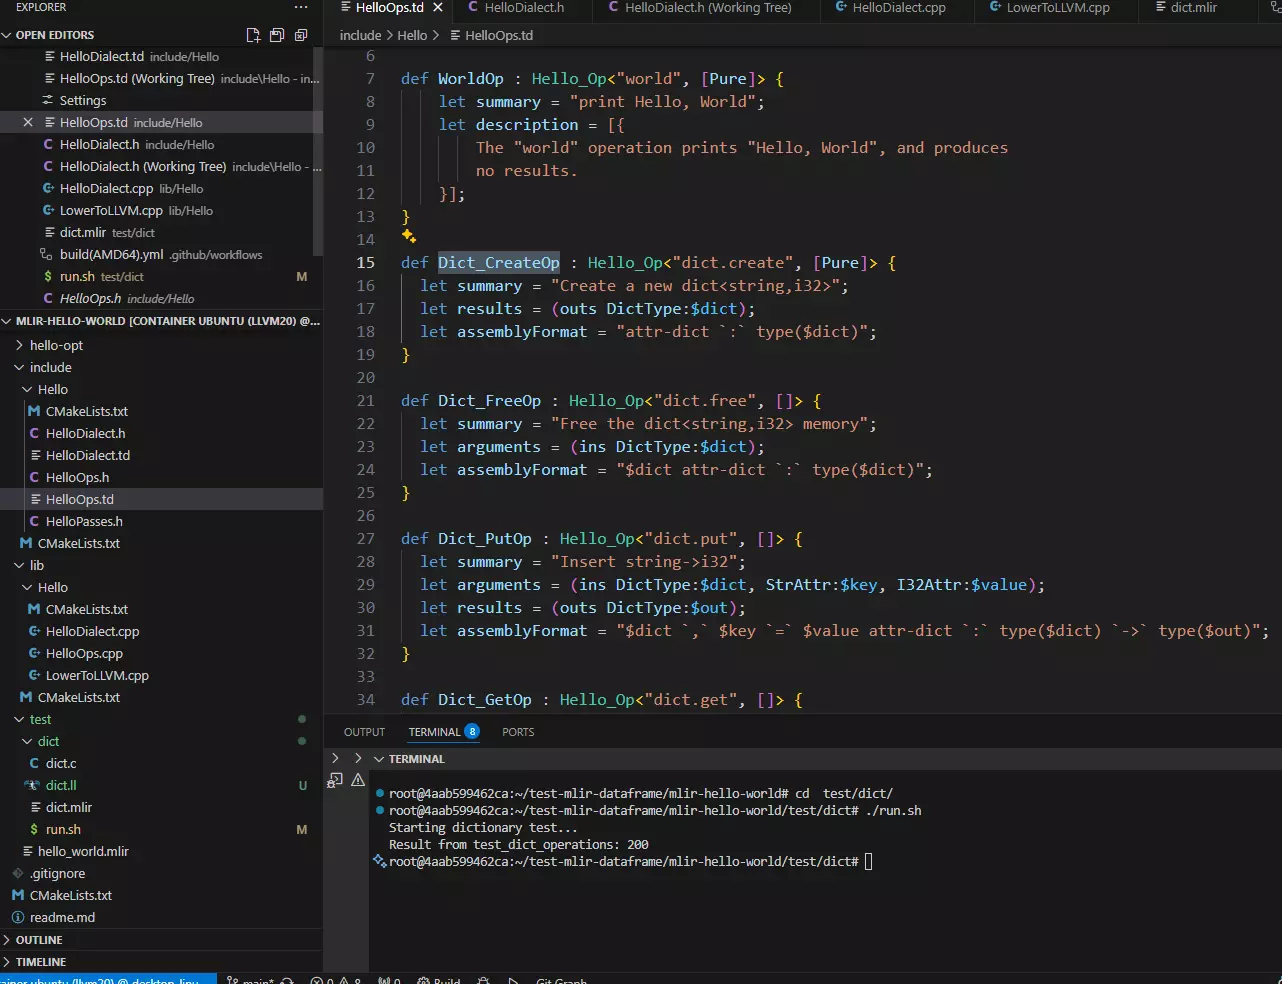Click the debug bug icon in status bar

click(x=484, y=980)
